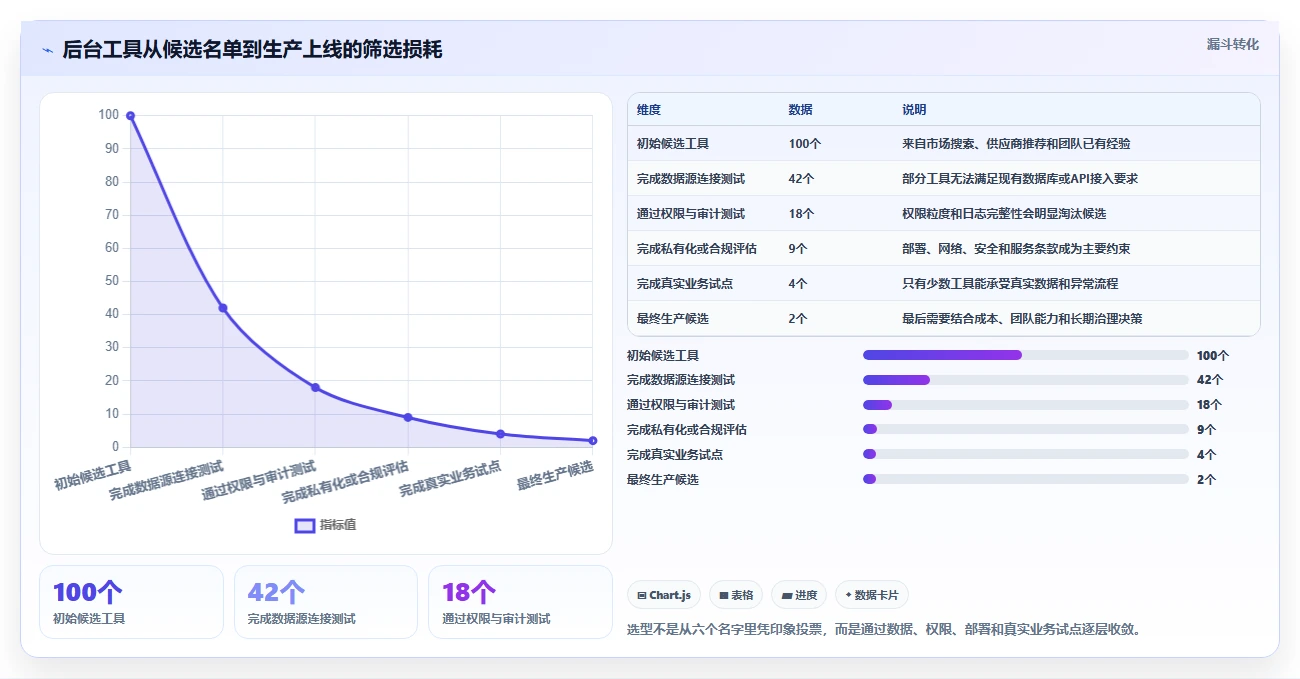Click the 最终生产候选 progress bar
Viewport: 1300px width, 679px height.
click(x=1026, y=479)
